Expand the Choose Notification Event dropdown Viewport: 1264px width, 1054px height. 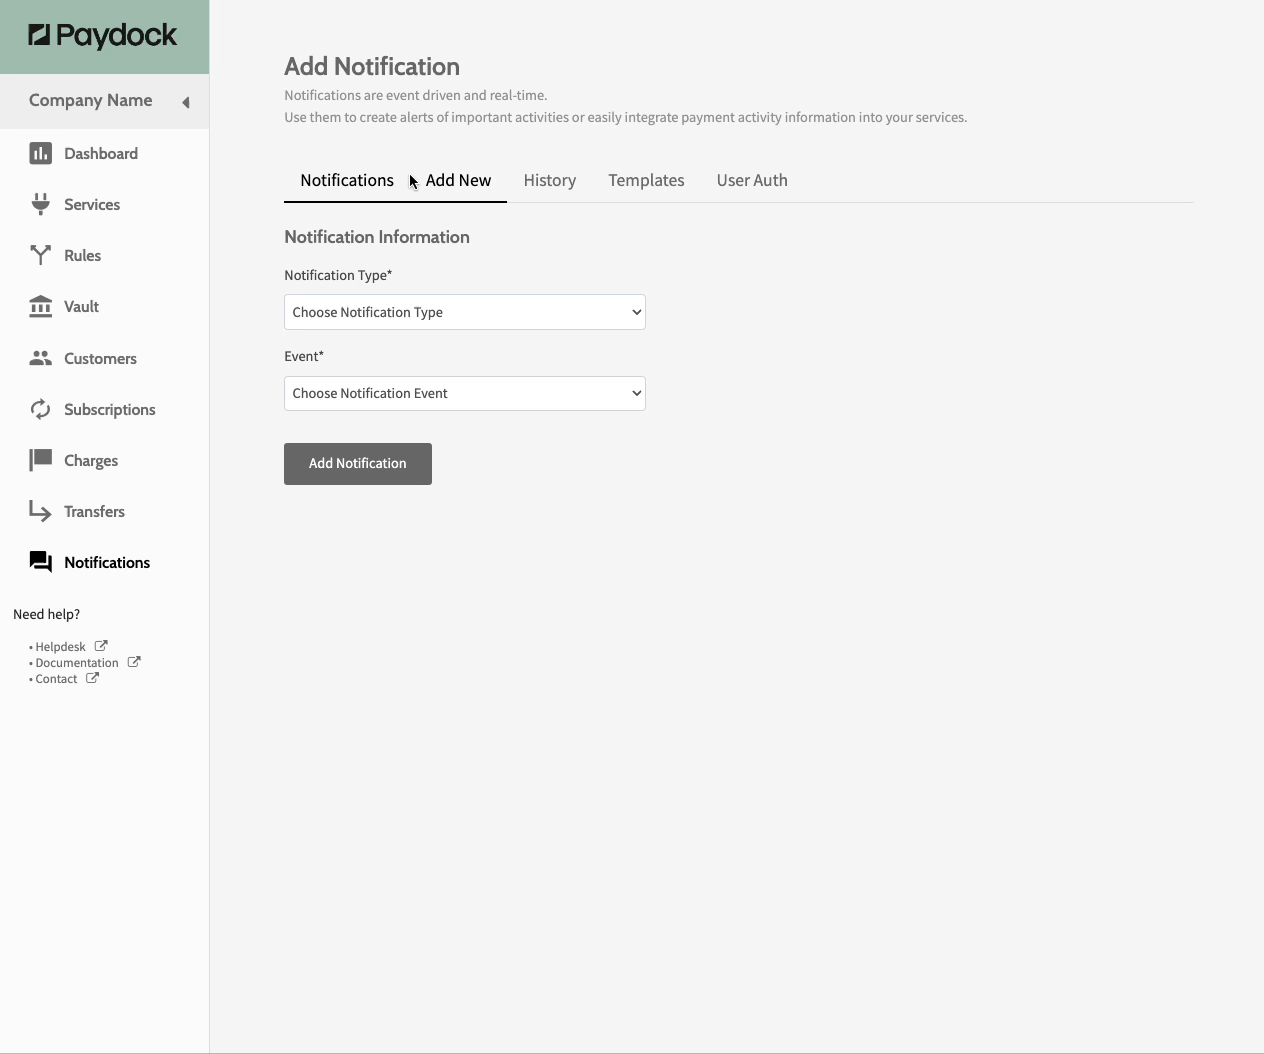(464, 393)
